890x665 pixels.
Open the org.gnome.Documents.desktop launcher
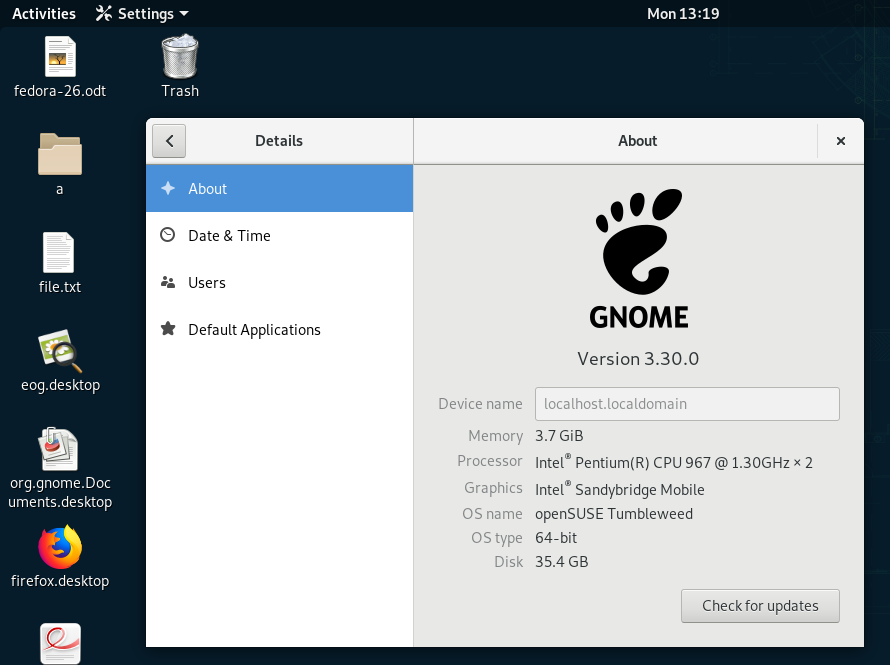(x=59, y=450)
